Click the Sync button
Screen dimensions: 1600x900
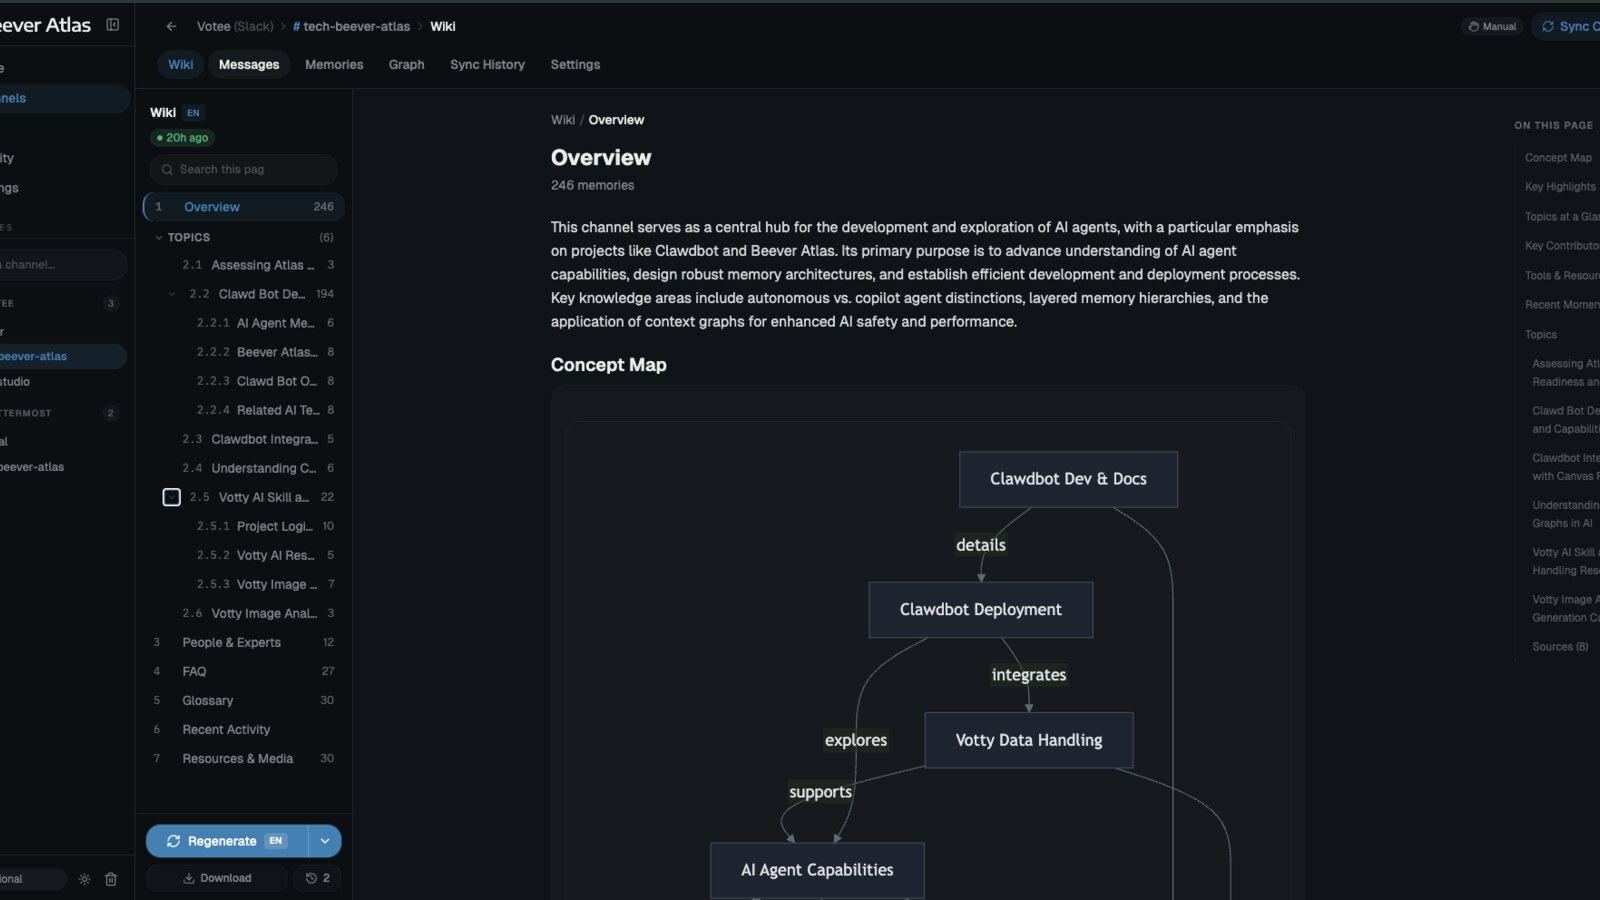coord(1569,26)
